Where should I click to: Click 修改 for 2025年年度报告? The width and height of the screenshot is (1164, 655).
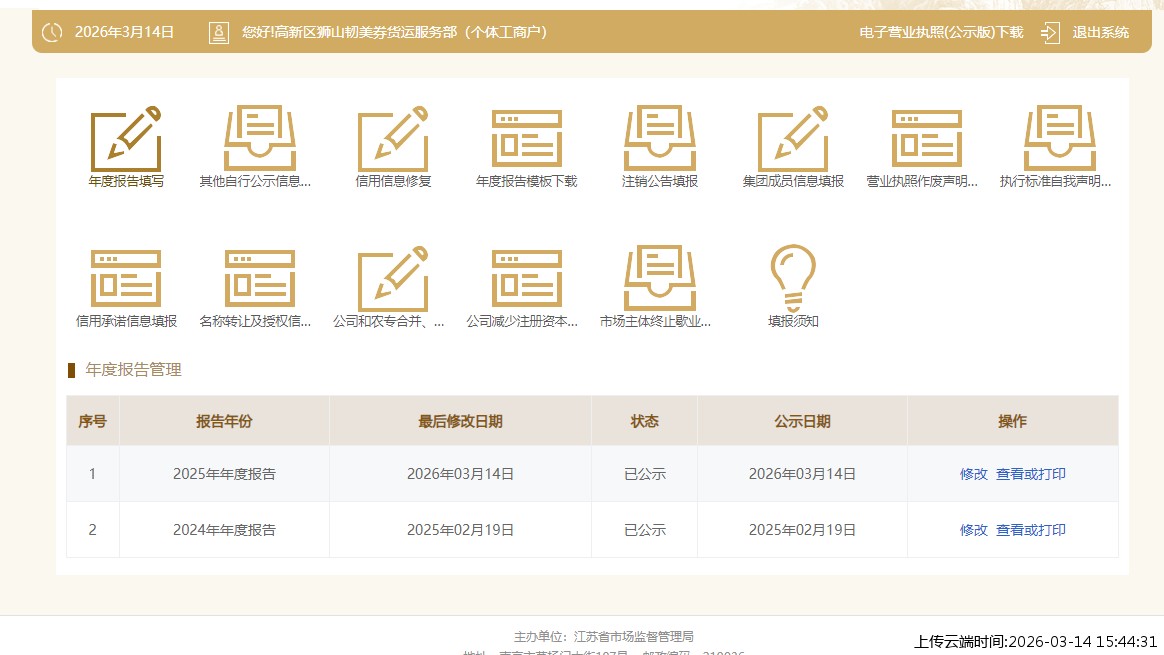(973, 474)
